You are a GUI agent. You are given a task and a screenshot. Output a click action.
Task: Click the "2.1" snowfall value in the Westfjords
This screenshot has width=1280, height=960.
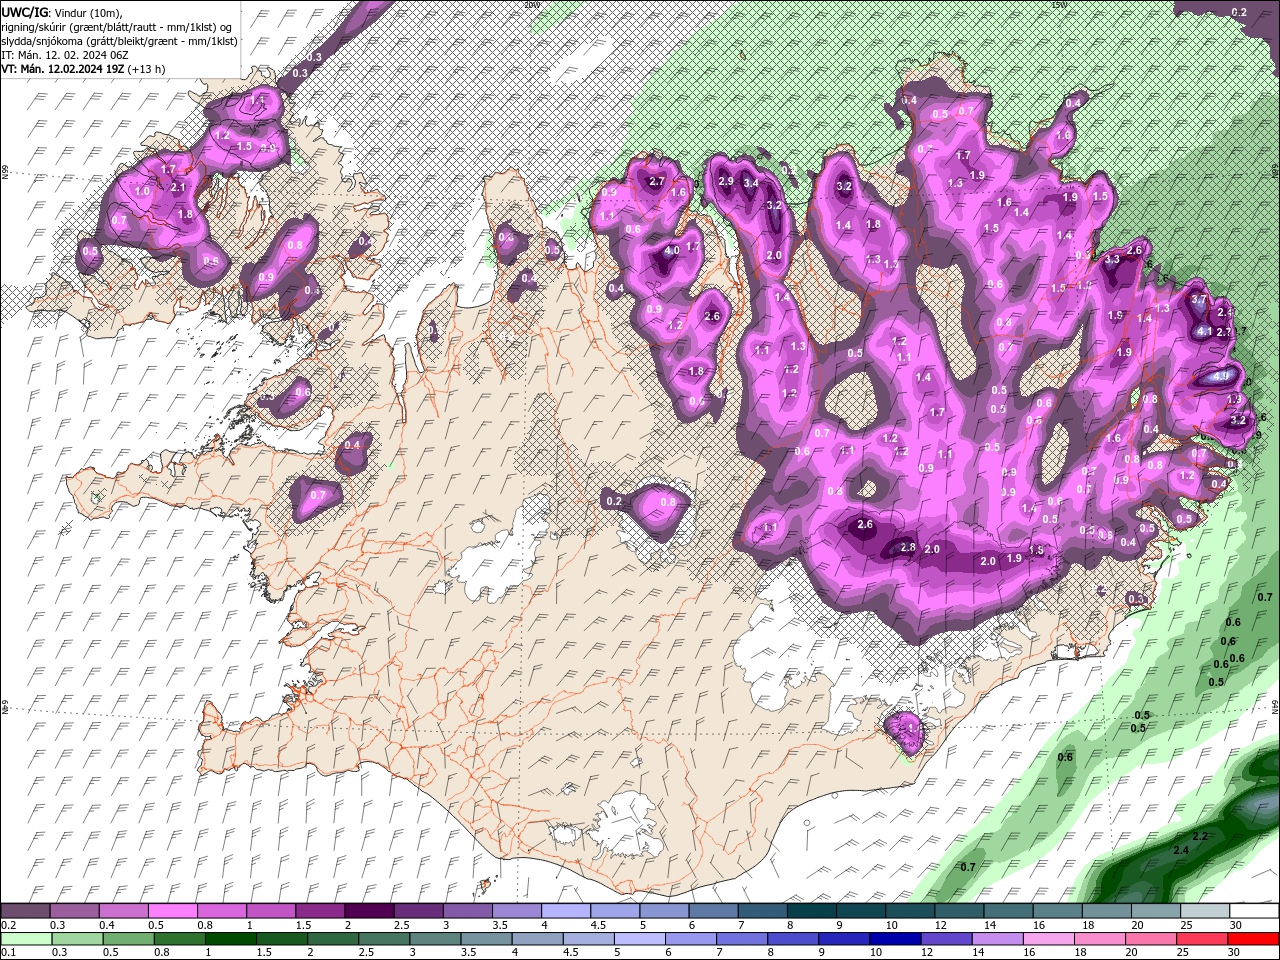coord(179,187)
